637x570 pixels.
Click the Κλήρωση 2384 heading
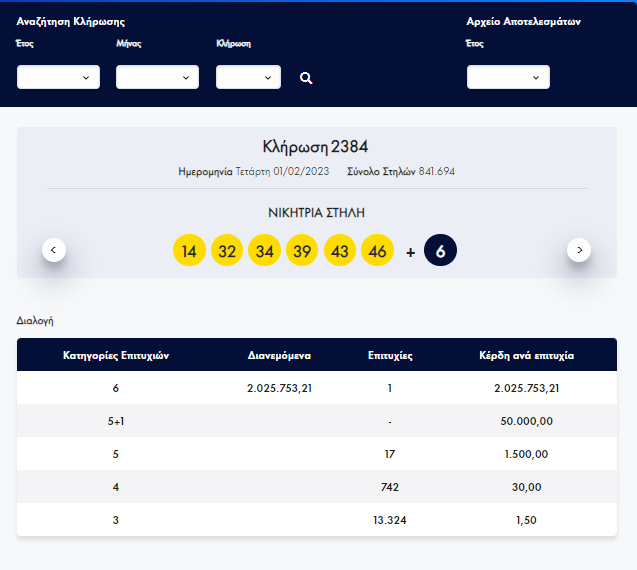(x=316, y=147)
